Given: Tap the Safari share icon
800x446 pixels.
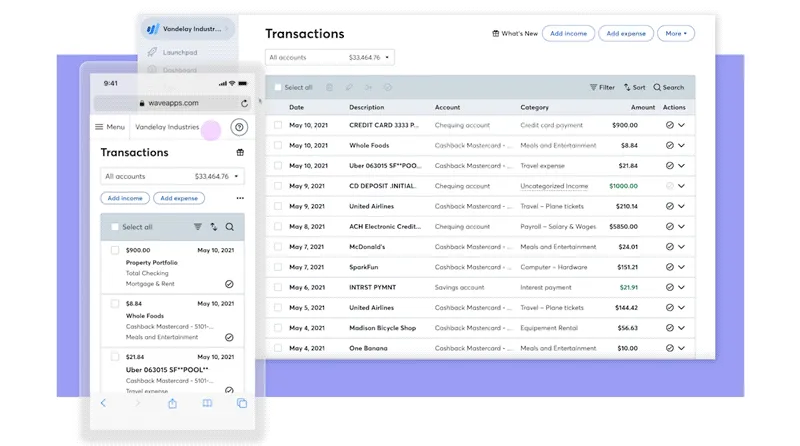Looking at the screenshot, I should 172,403.
